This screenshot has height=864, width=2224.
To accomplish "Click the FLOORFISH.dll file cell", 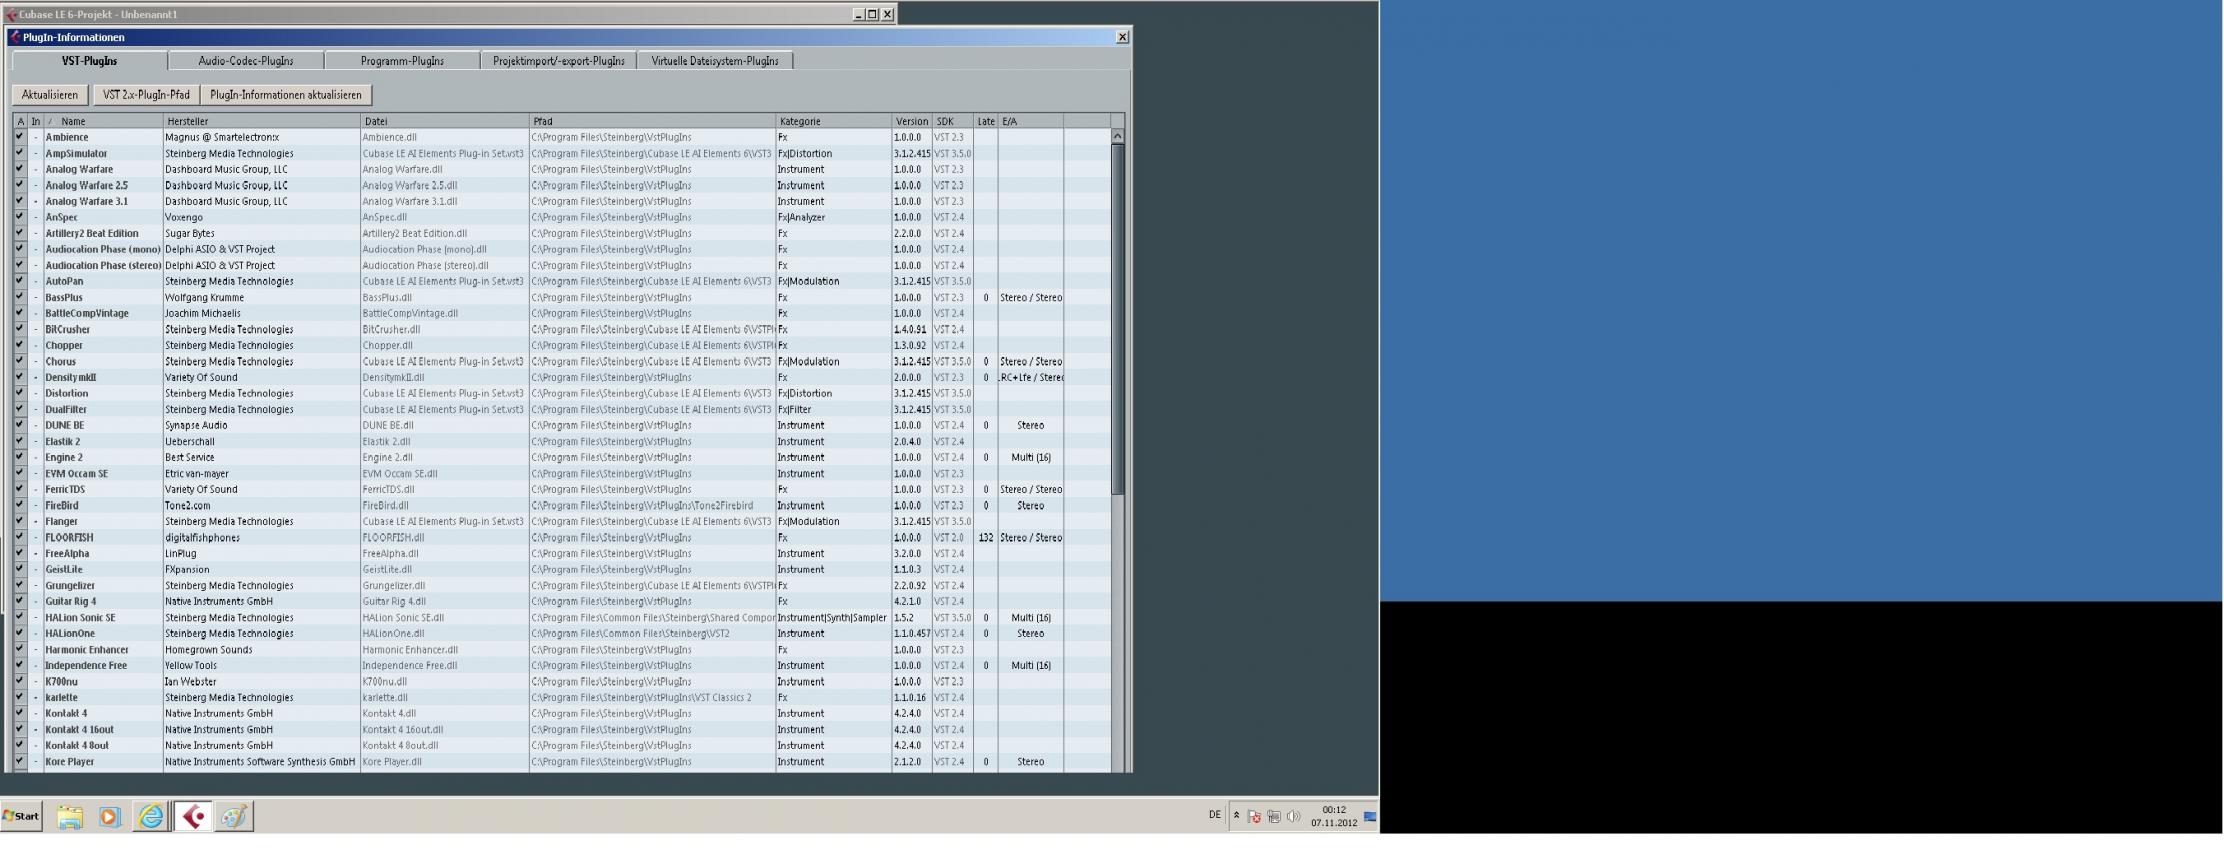I will [x=393, y=537].
